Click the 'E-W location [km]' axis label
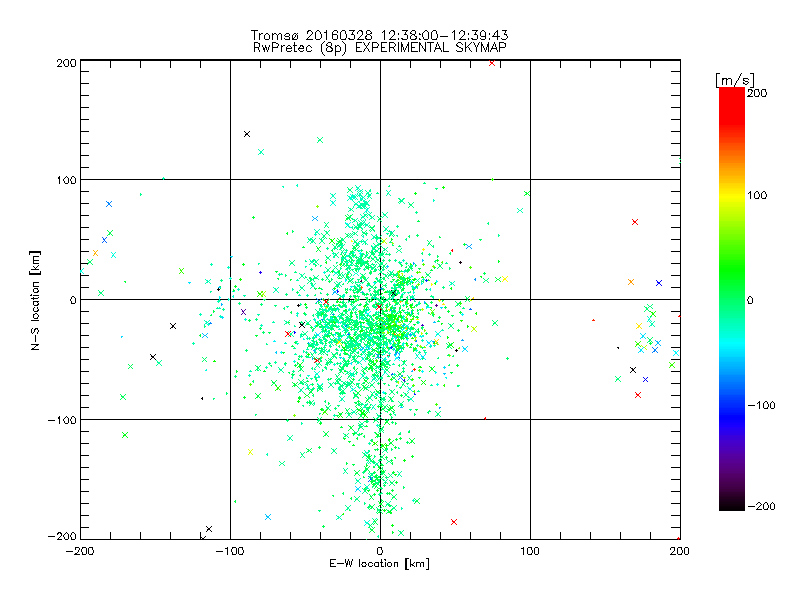 click(x=379, y=563)
